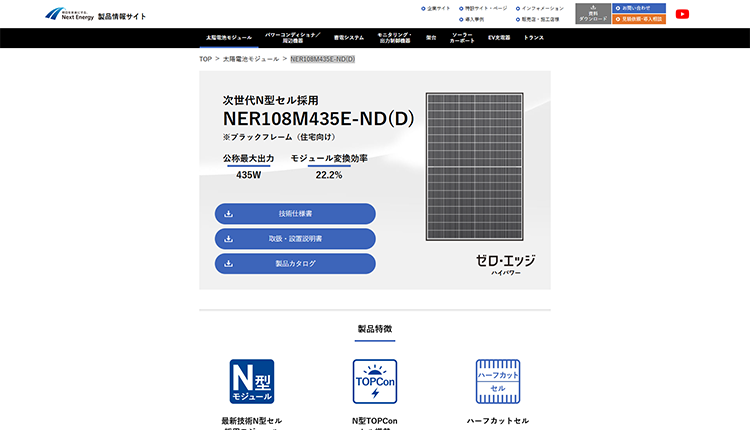Image resolution: width=750 pixels, height=430 pixels.
Task: Click the ゼロ・エッジ ハイパワー logo
Action: 506,265
